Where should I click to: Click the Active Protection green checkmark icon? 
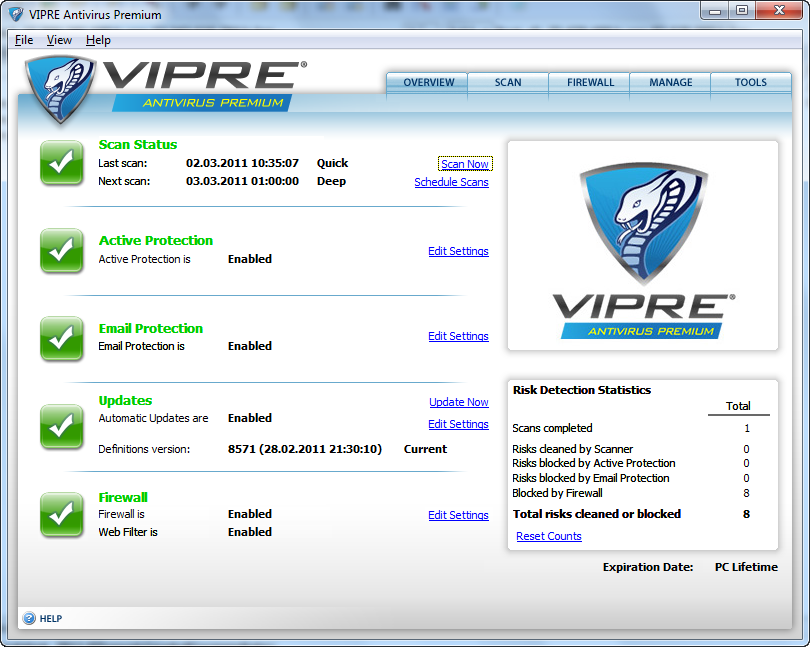(61, 250)
